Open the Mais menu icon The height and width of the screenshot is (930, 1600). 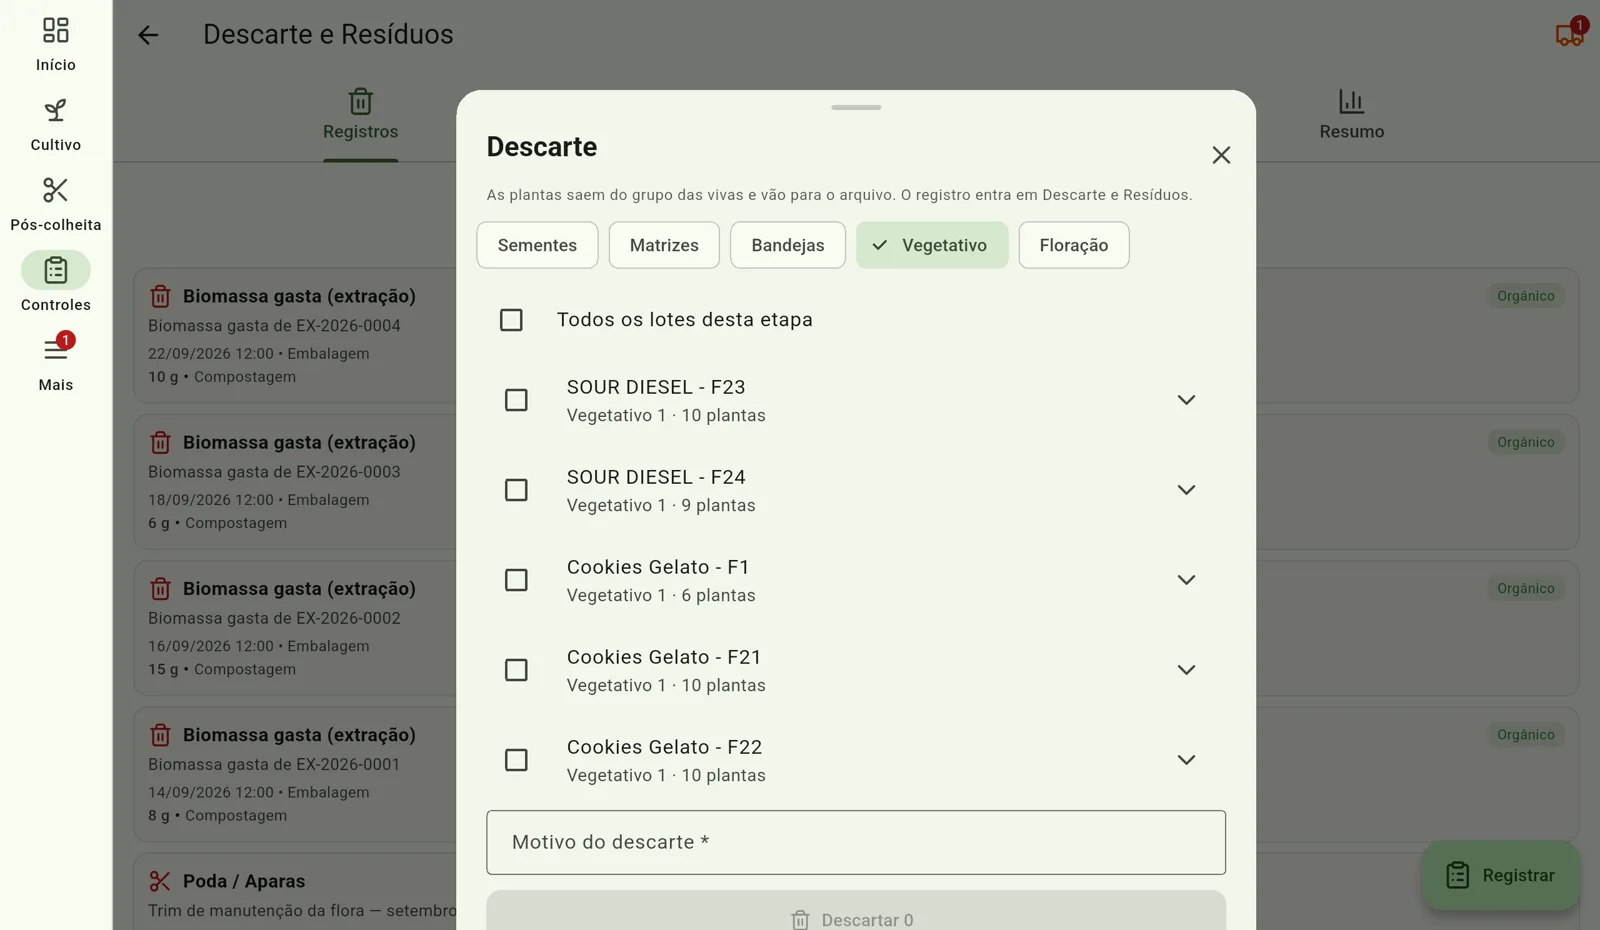tap(56, 350)
